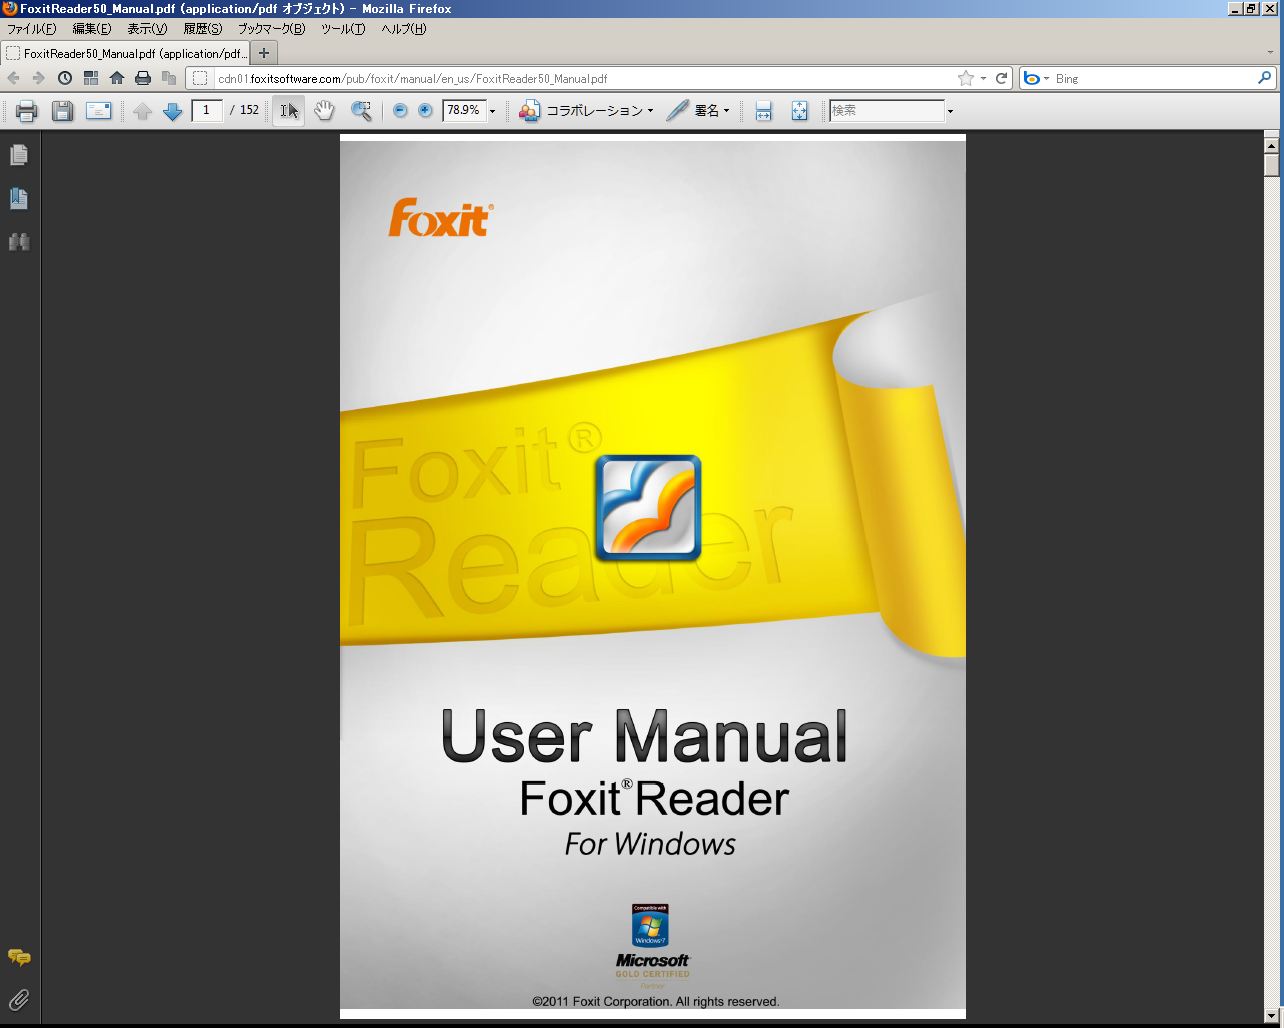
Task: Open the zoom percentage dropdown arrow
Action: click(492, 111)
